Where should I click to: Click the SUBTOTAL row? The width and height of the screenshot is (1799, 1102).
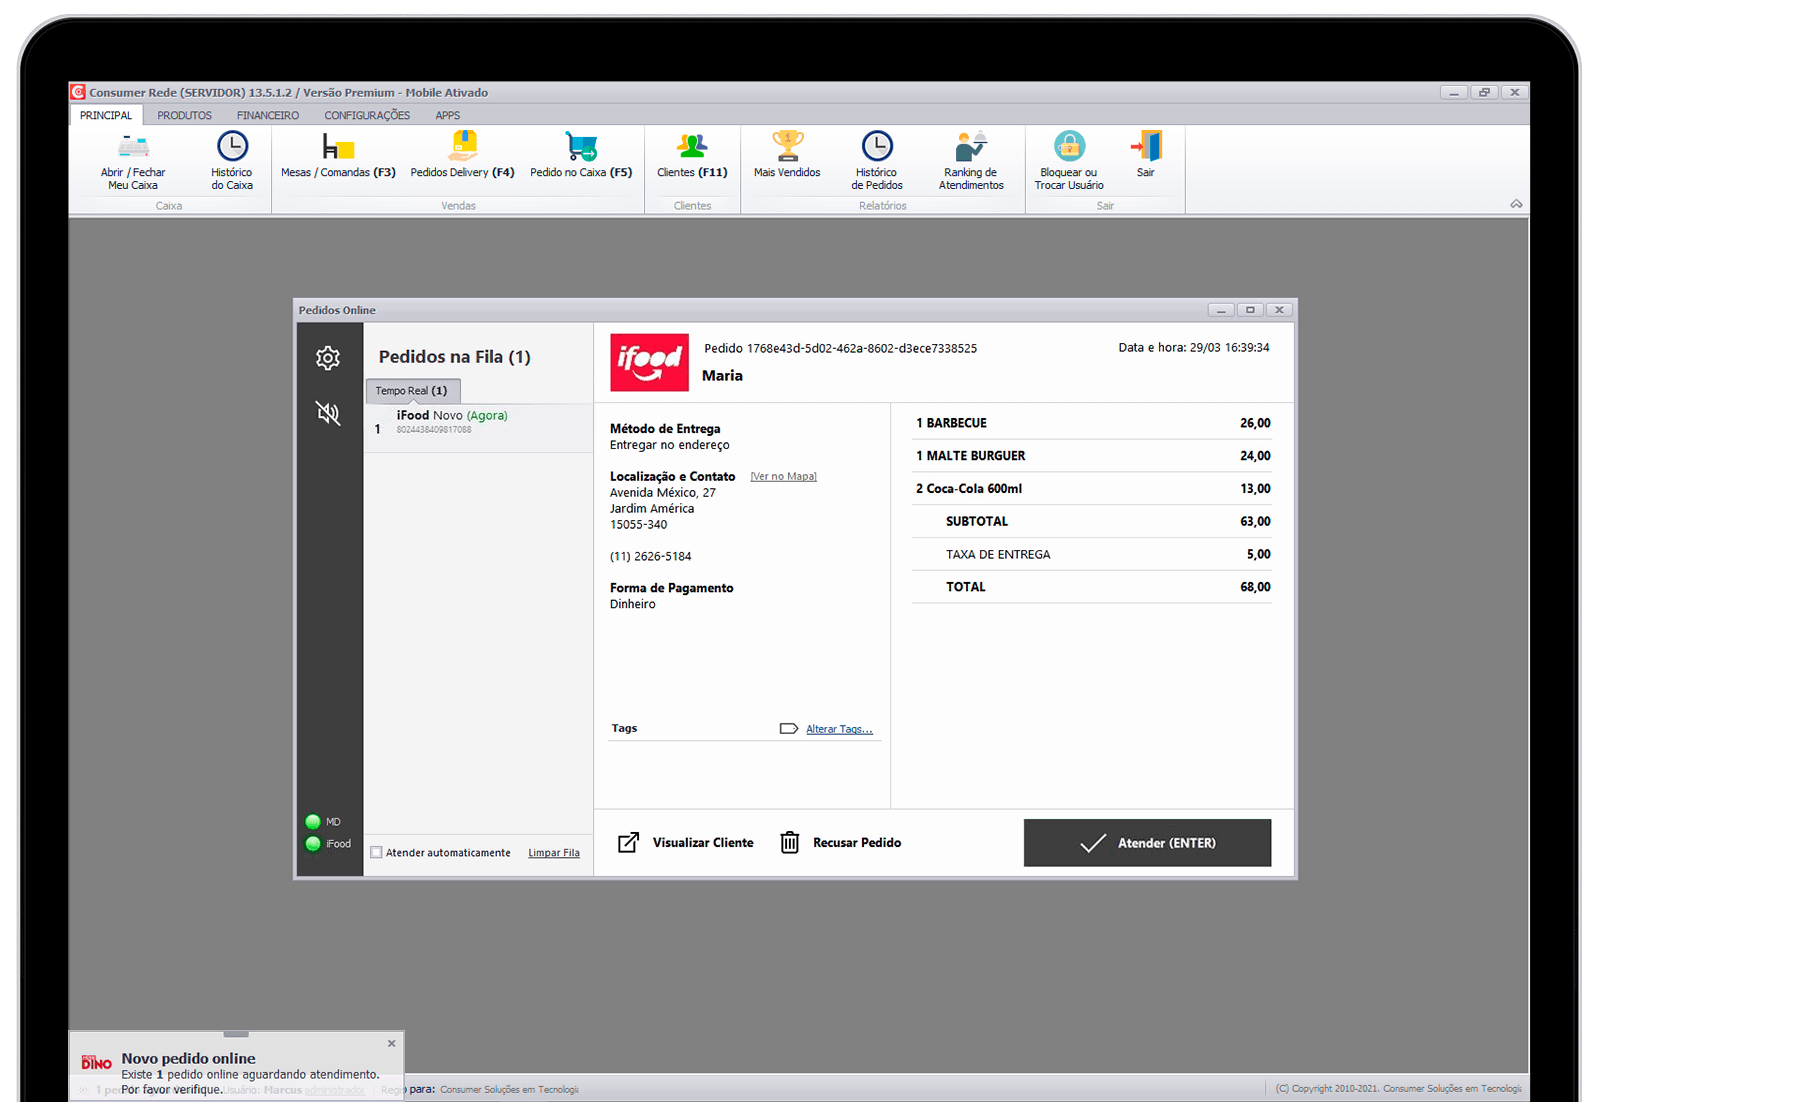pos(1092,521)
